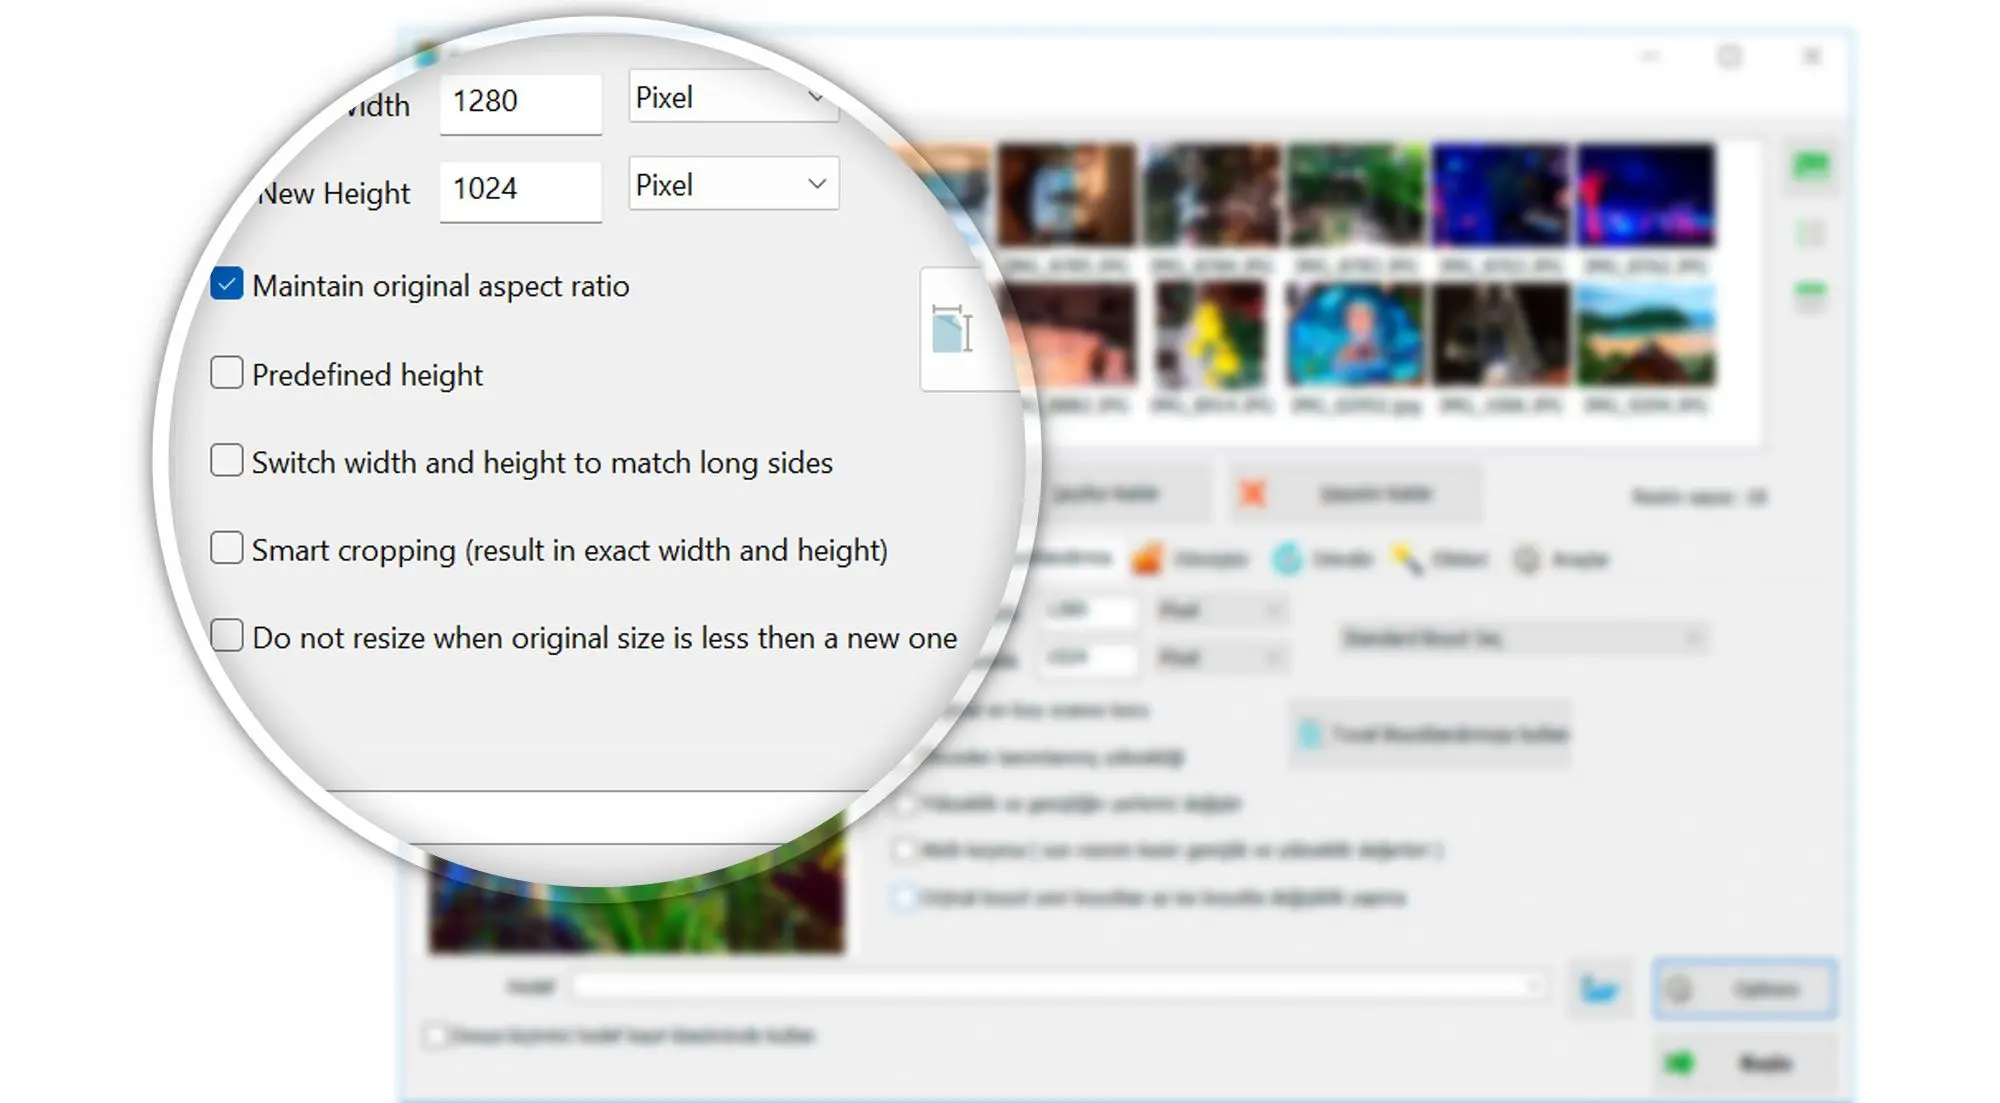Click the blue circular rotate tab icon
This screenshot has width=2000, height=1103.
click(x=1287, y=559)
